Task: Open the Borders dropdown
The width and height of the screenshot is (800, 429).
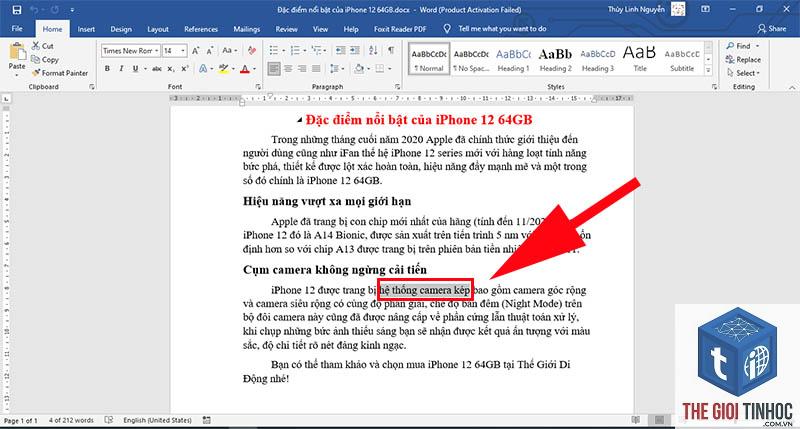Action: (384, 68)
